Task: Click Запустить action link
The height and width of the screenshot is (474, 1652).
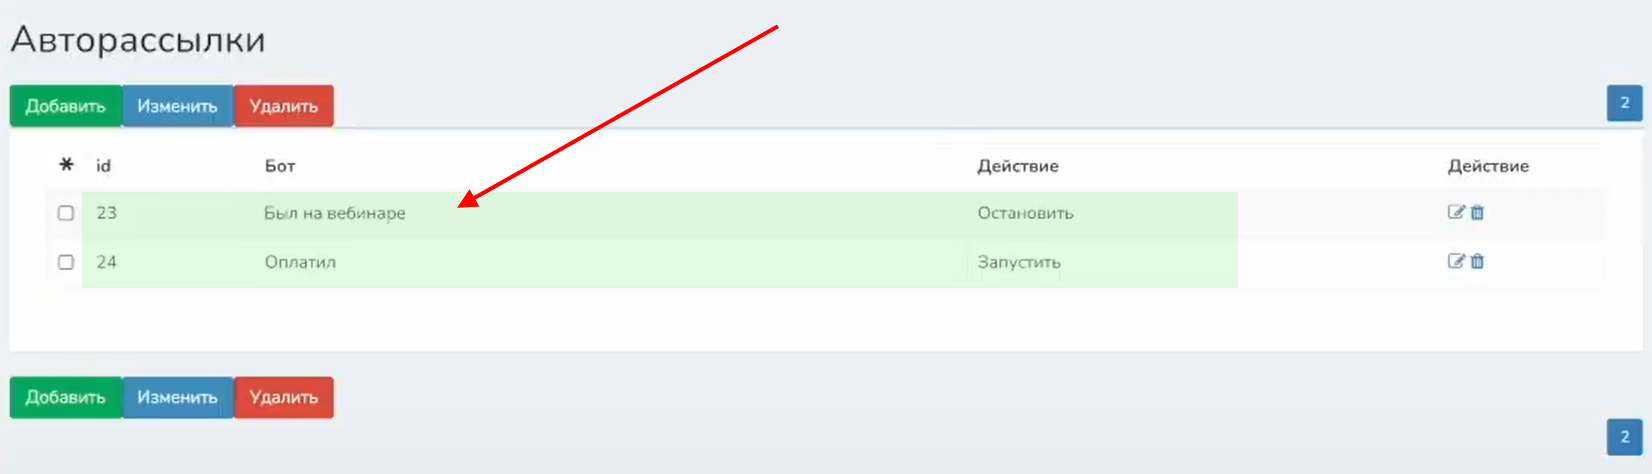Action: tap(1019, 262)
